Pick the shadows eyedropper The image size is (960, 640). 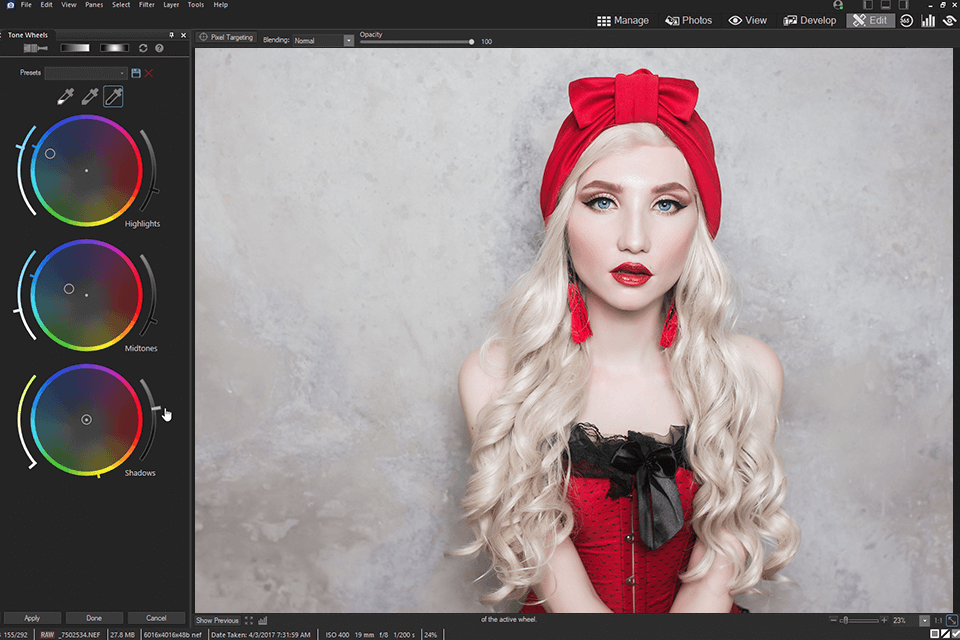[x=113, y=96]
